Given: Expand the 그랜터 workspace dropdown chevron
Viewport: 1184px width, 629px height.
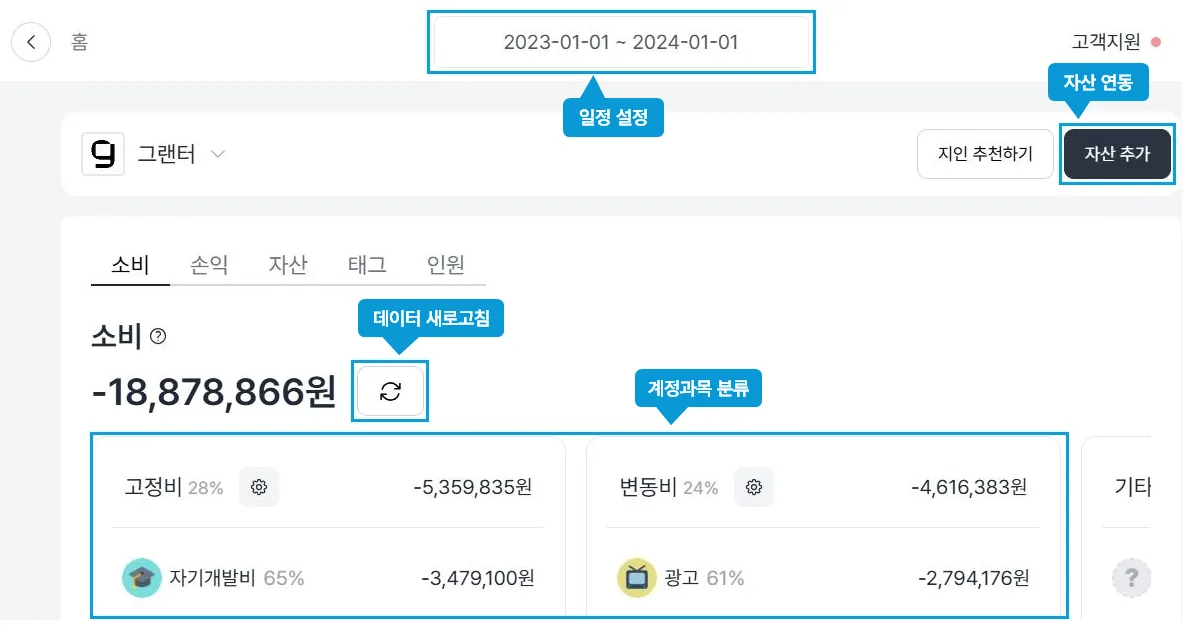Looking at the screenshot, I should pos(218,154).
